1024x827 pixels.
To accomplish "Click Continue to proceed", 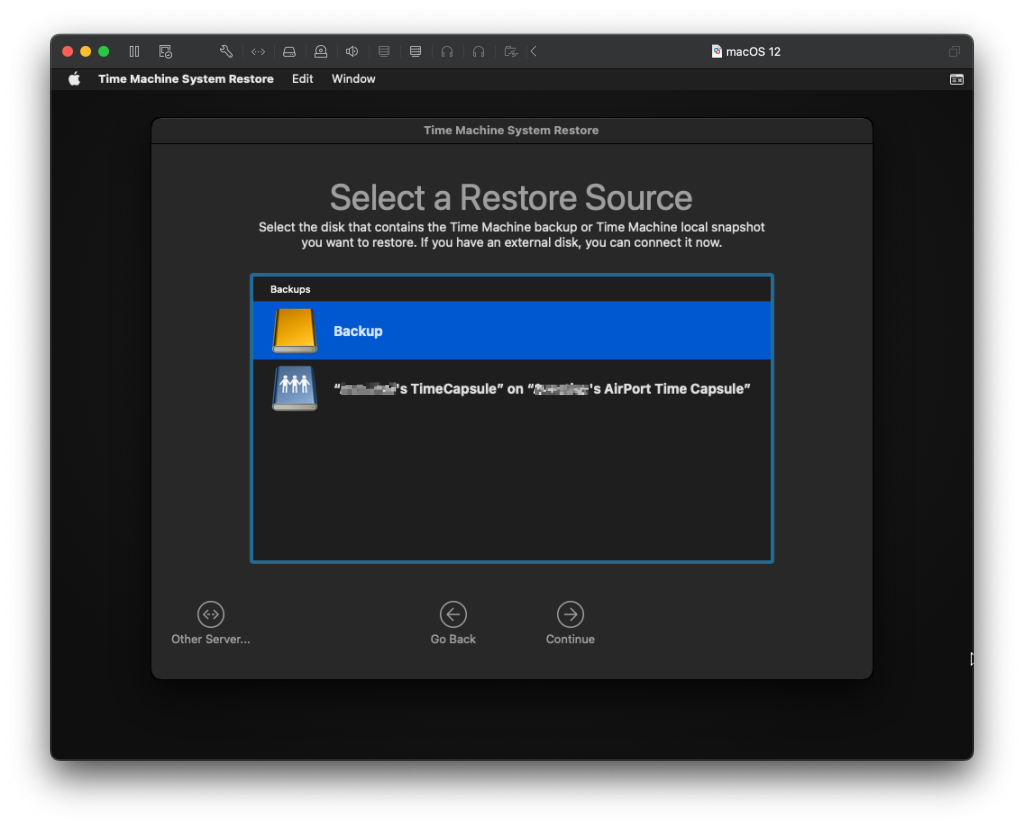I will (570, 624).
